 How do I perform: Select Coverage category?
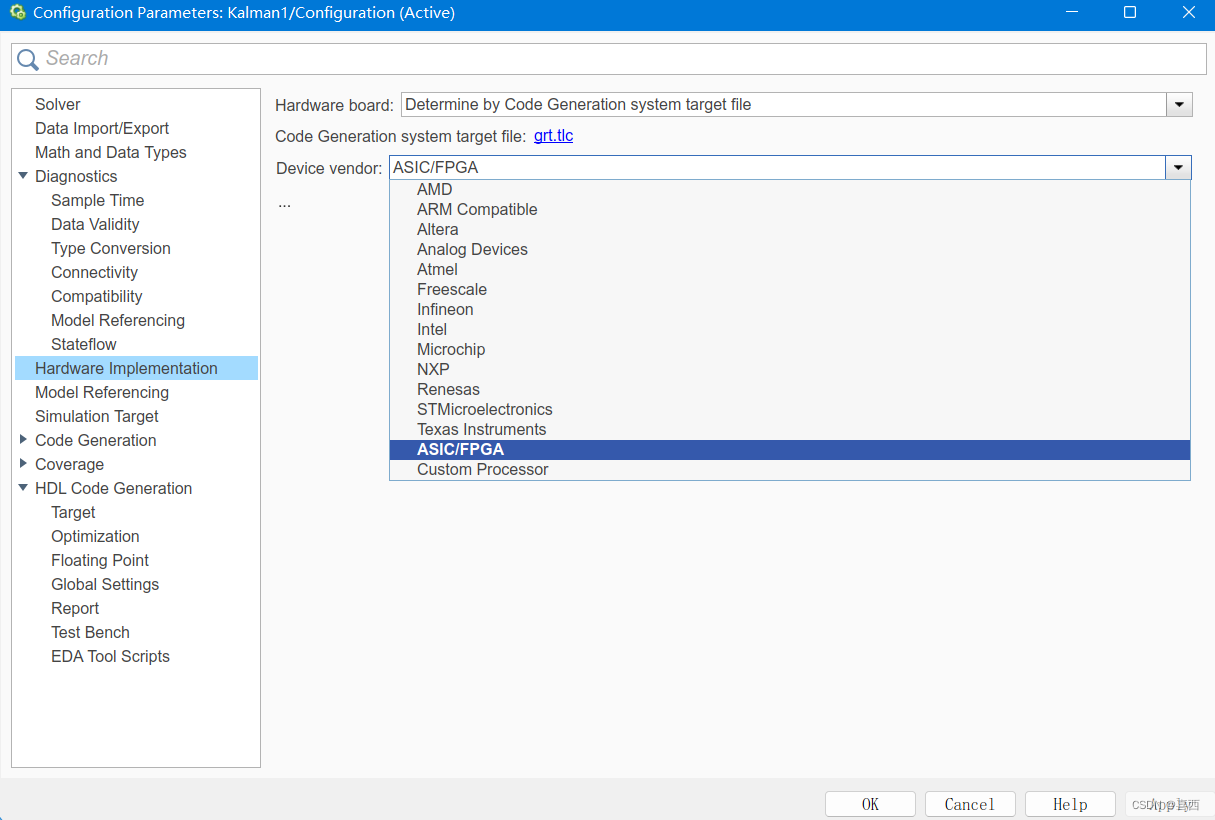point(69,465)
